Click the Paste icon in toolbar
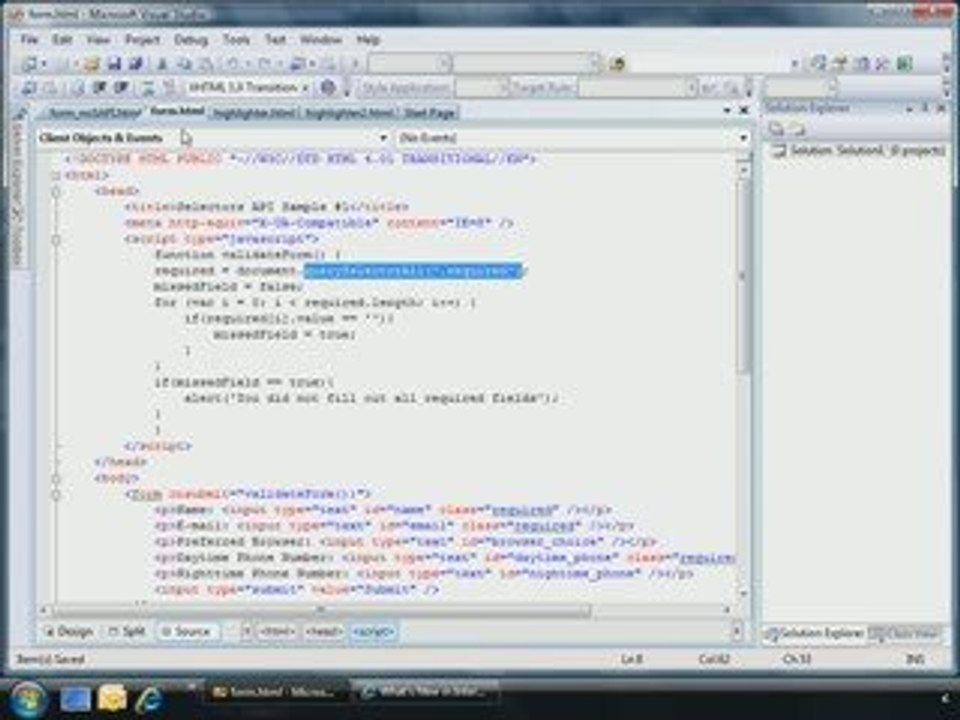Screen dimensions: 960x720 pos(206,63)
